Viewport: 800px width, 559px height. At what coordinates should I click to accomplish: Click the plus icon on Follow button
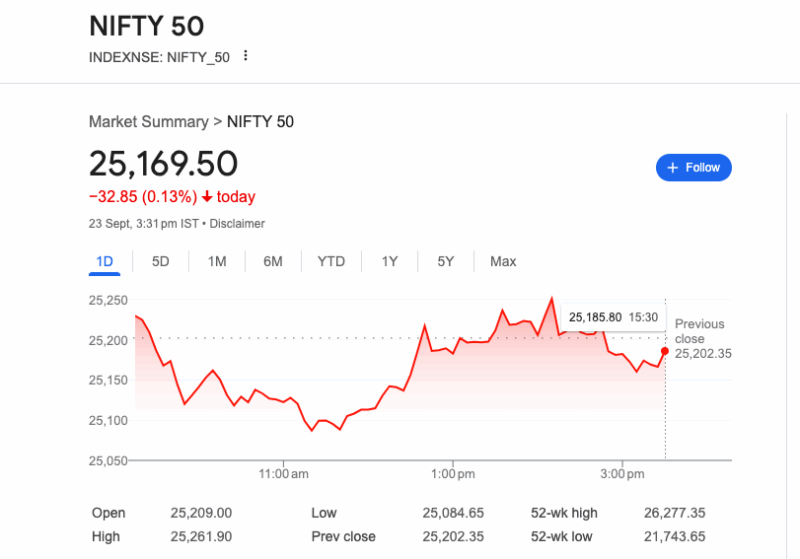tap(673, 168)
